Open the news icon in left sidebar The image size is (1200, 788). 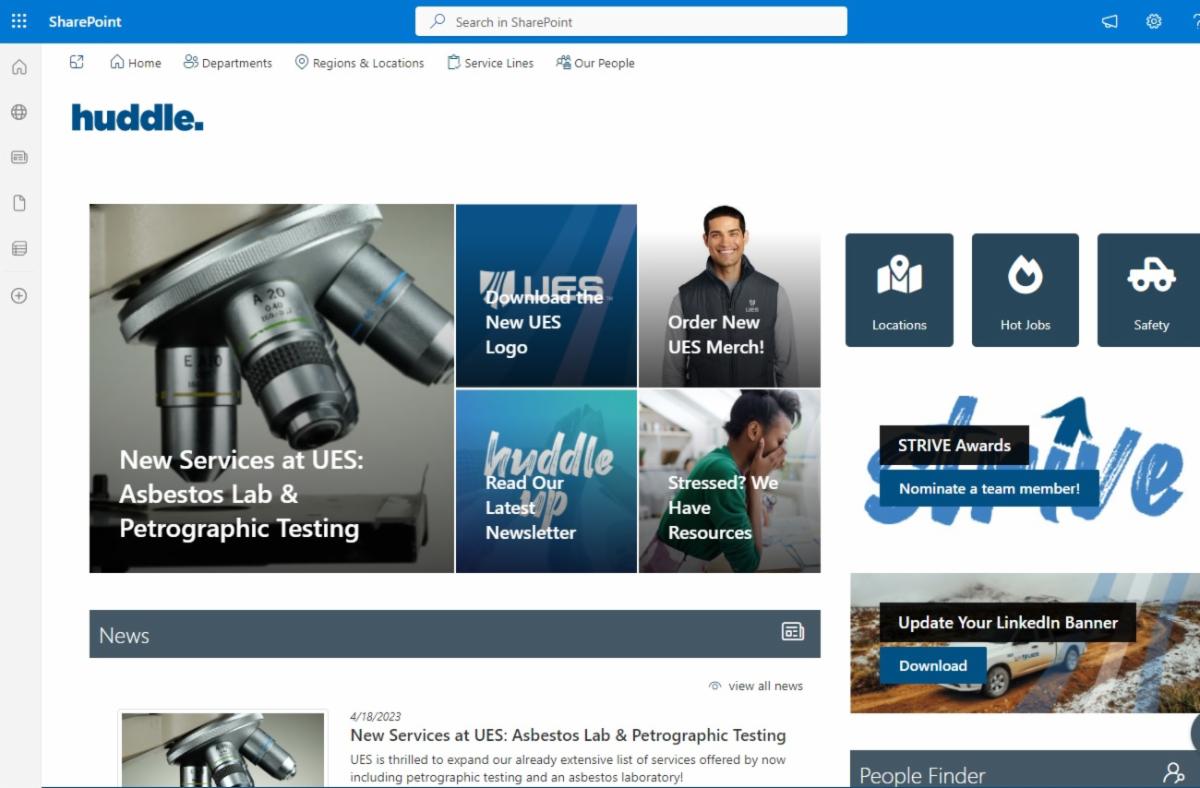tap(19, 157)
